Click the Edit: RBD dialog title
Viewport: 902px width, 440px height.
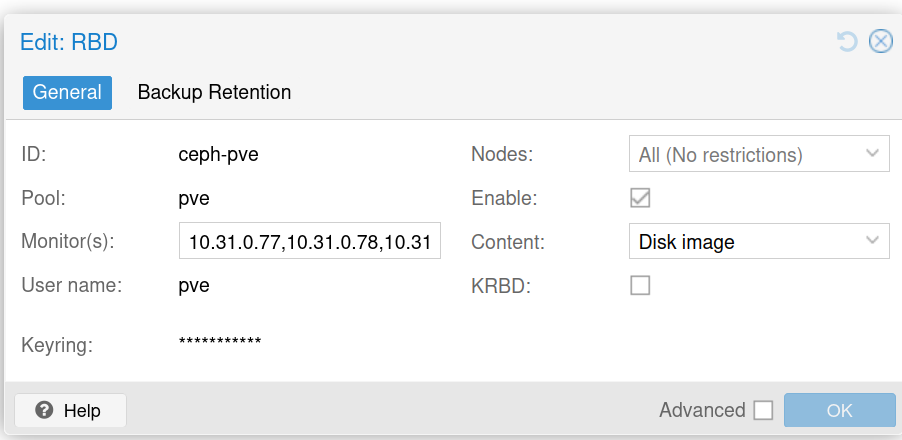69,42
